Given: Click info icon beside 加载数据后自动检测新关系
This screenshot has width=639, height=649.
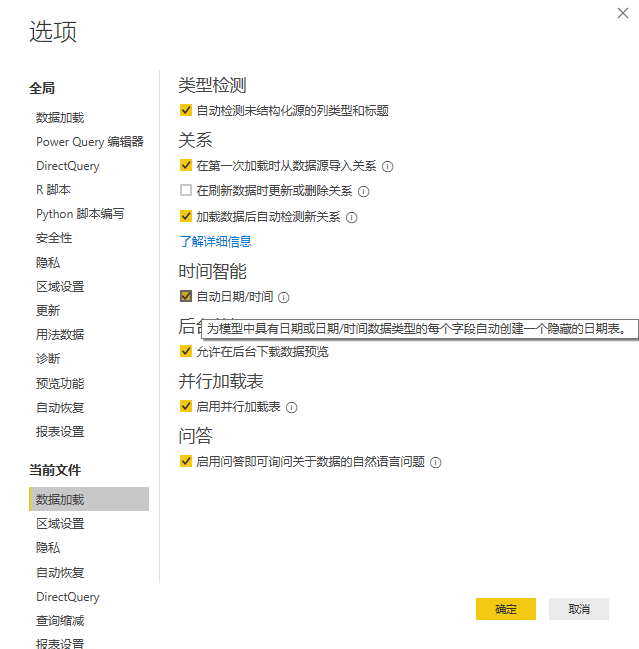Looking at the screenshot, I should (x=351, y=217).
